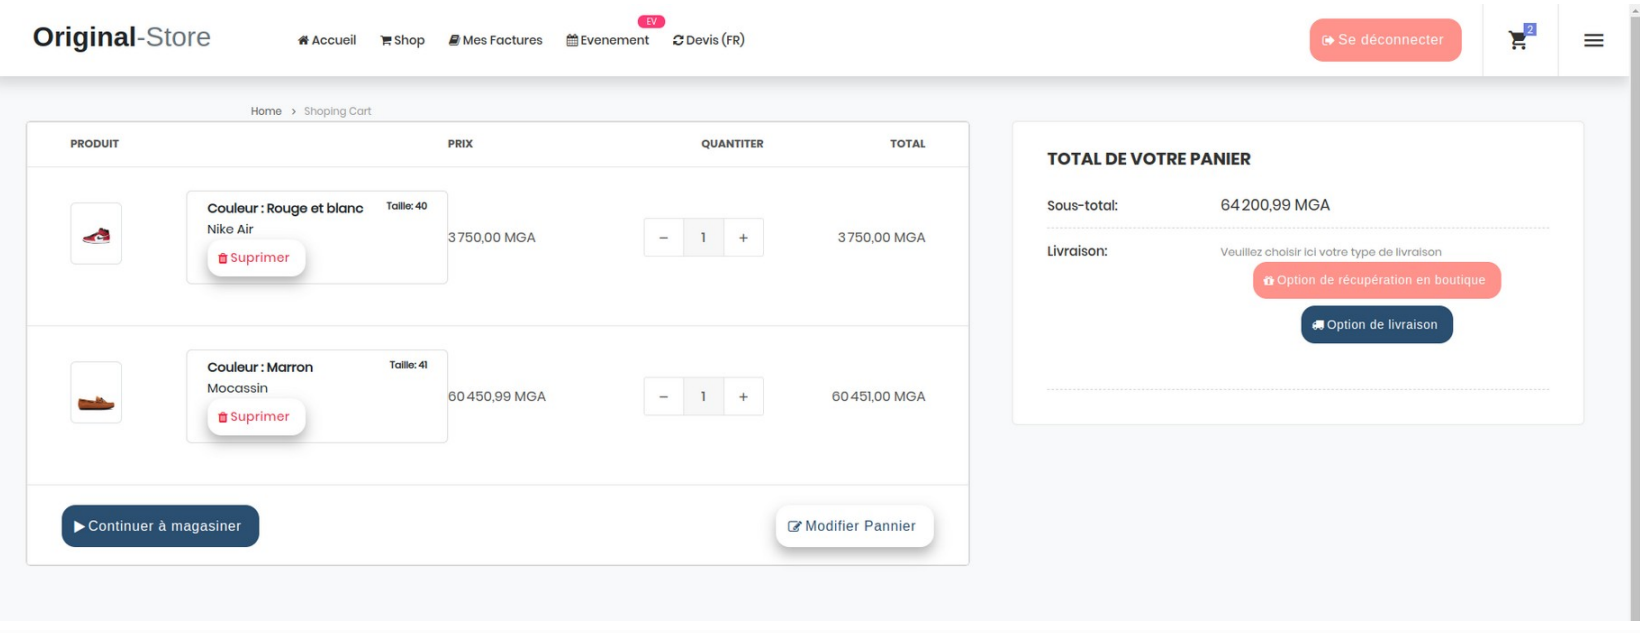Switch language via Devis (FR)
This screenshot has height=633, width=1640.
tap(709, 40)
